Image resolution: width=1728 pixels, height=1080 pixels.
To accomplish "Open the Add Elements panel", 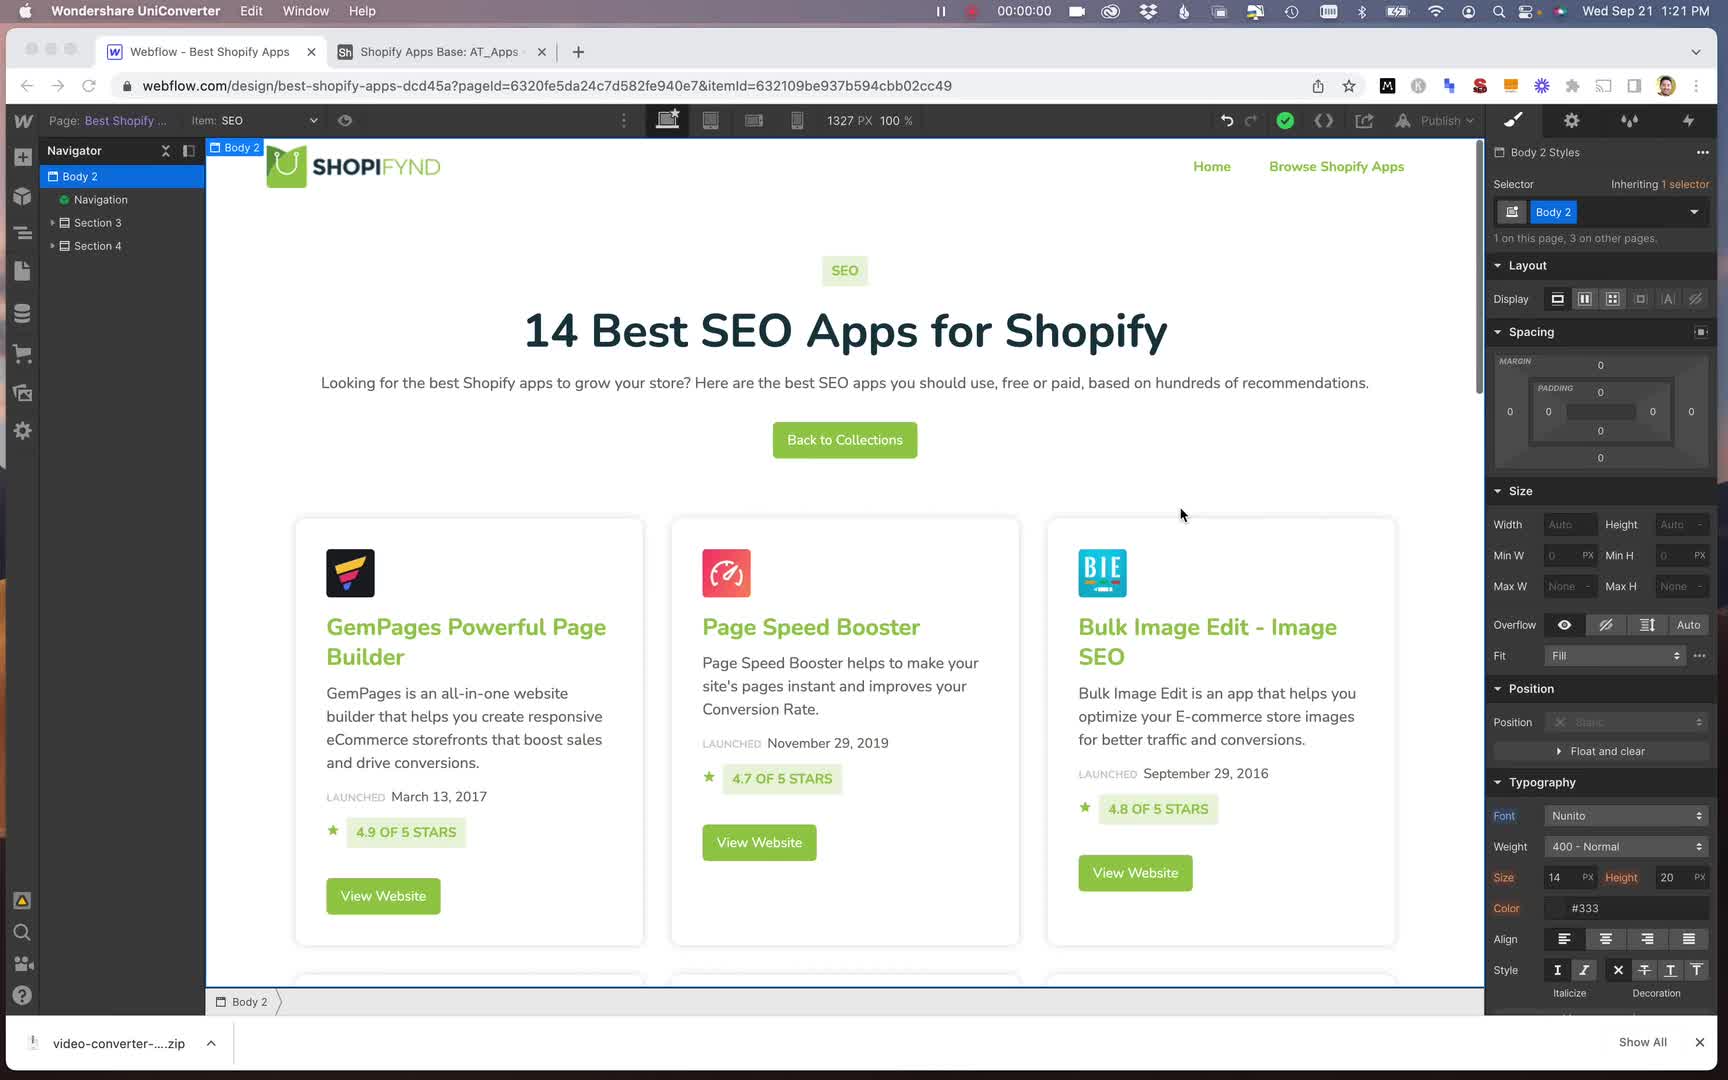I will click(23, 157).
